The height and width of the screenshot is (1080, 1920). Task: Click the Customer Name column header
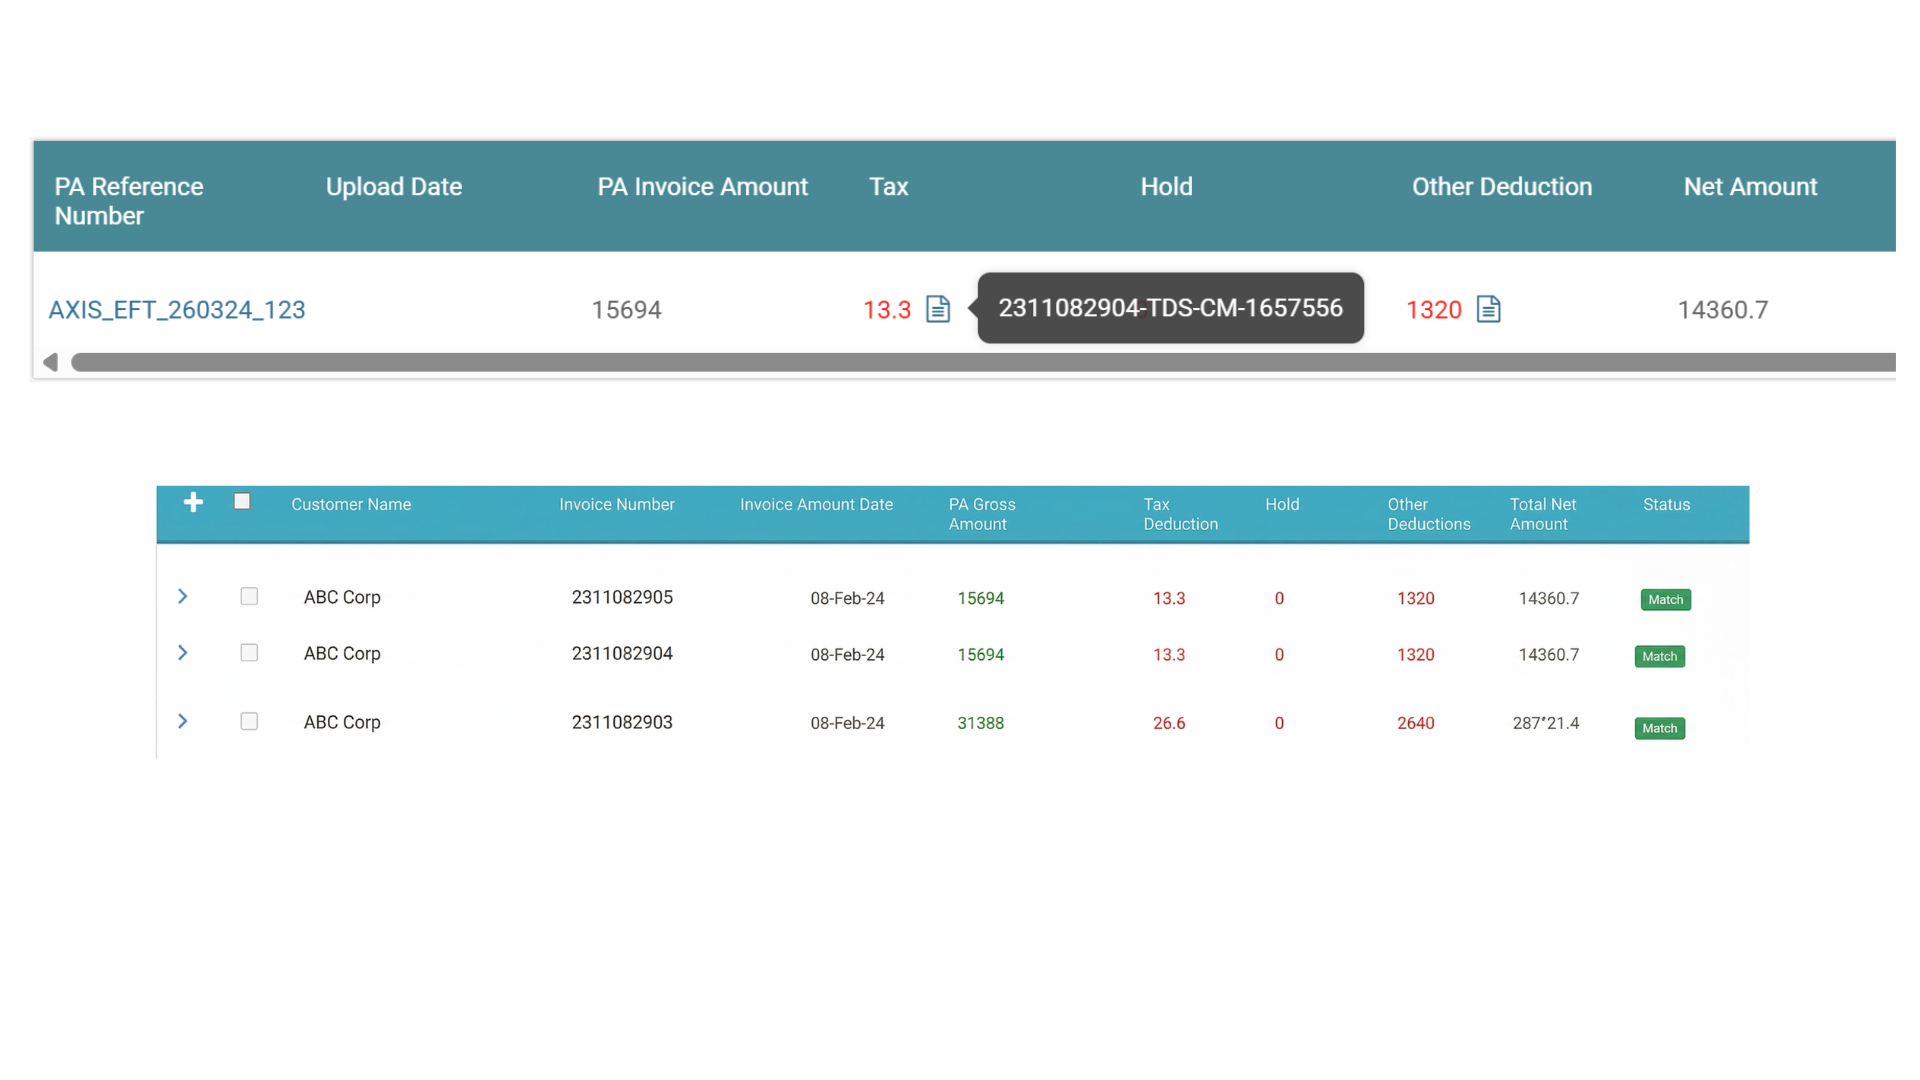[351, 504]
